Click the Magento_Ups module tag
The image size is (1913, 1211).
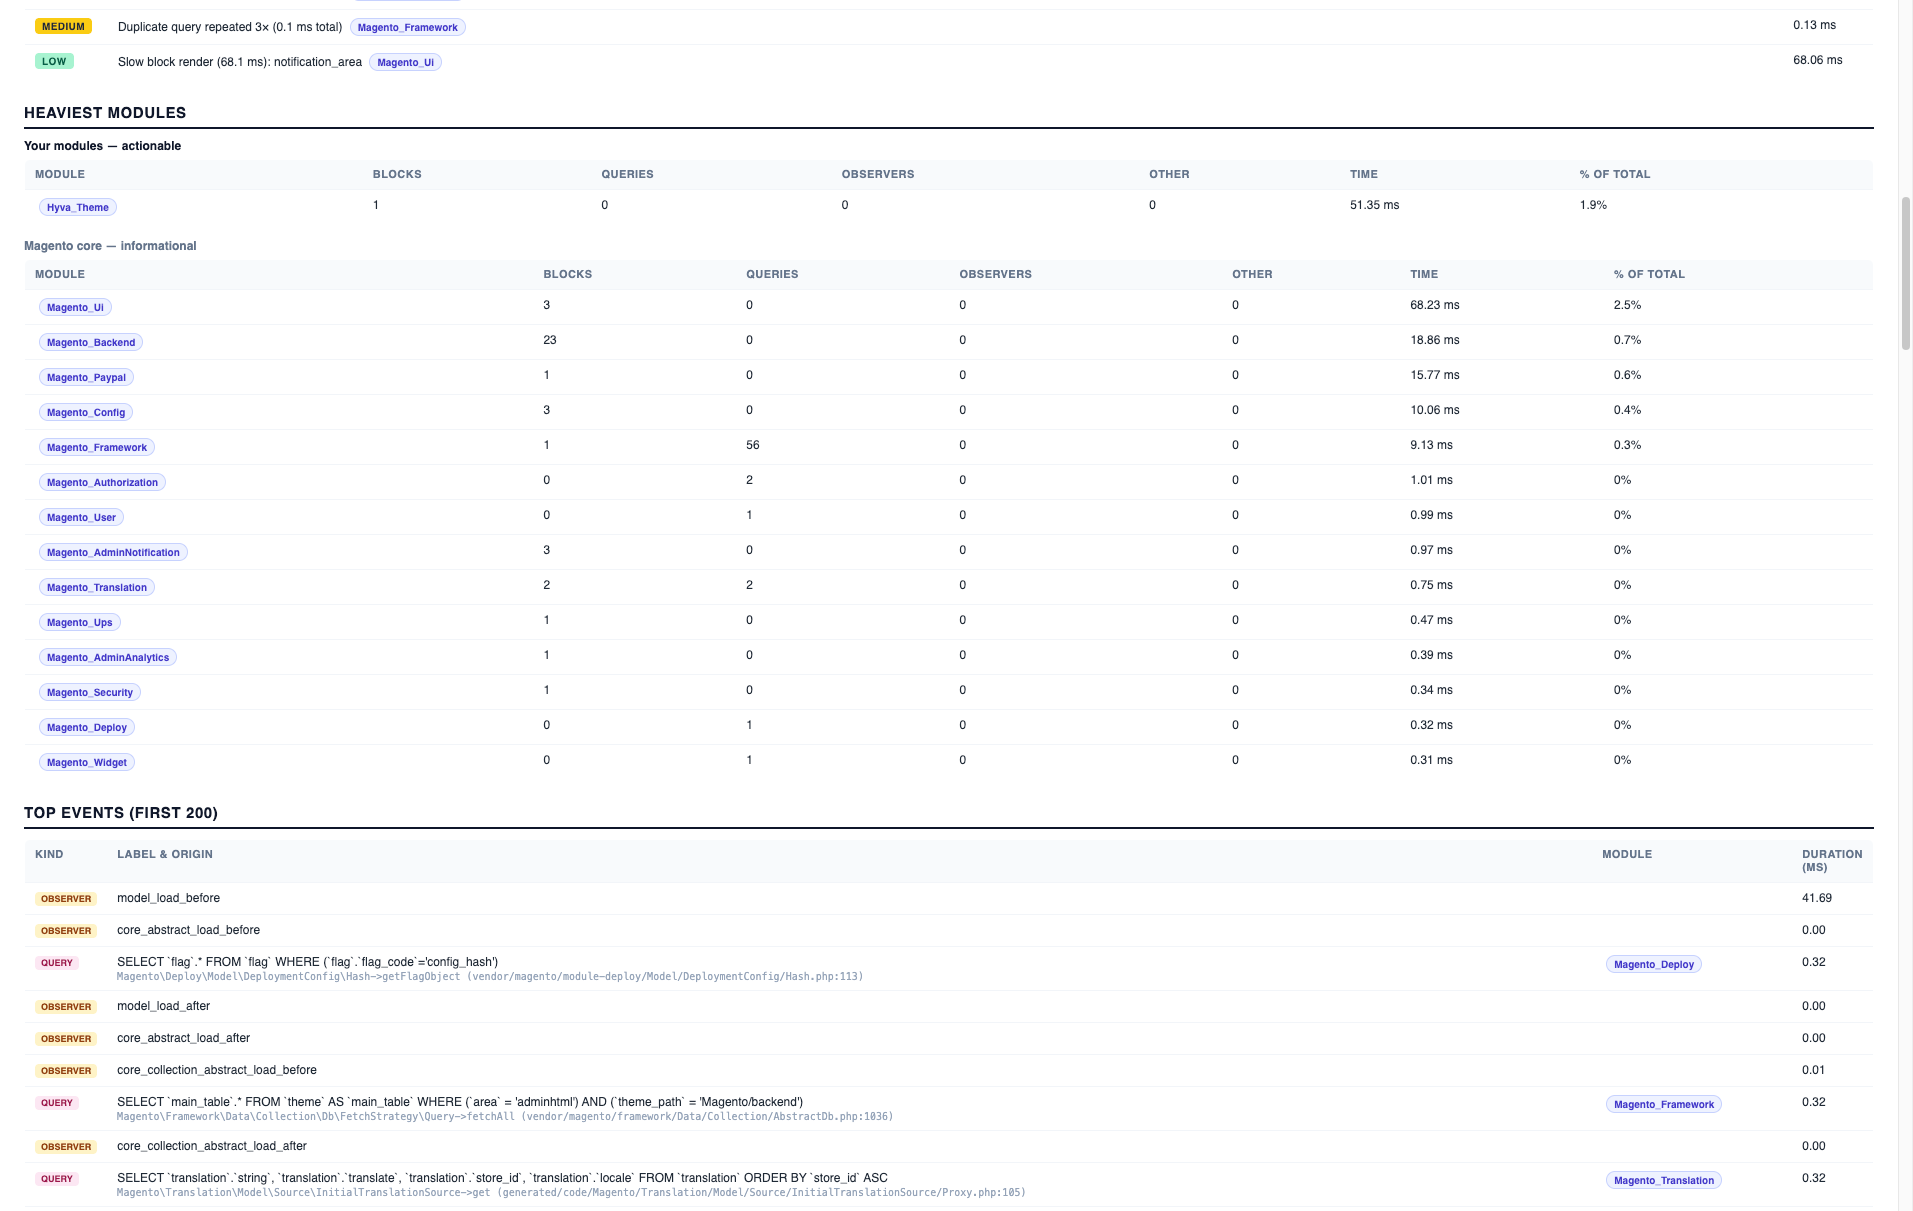pos(80,622)
